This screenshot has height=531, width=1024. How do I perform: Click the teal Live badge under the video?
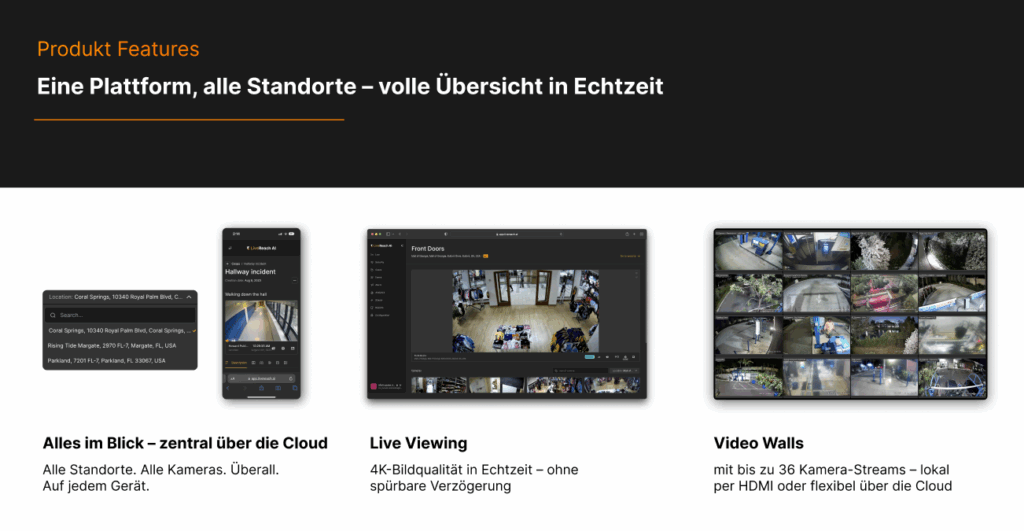point(590,357)
